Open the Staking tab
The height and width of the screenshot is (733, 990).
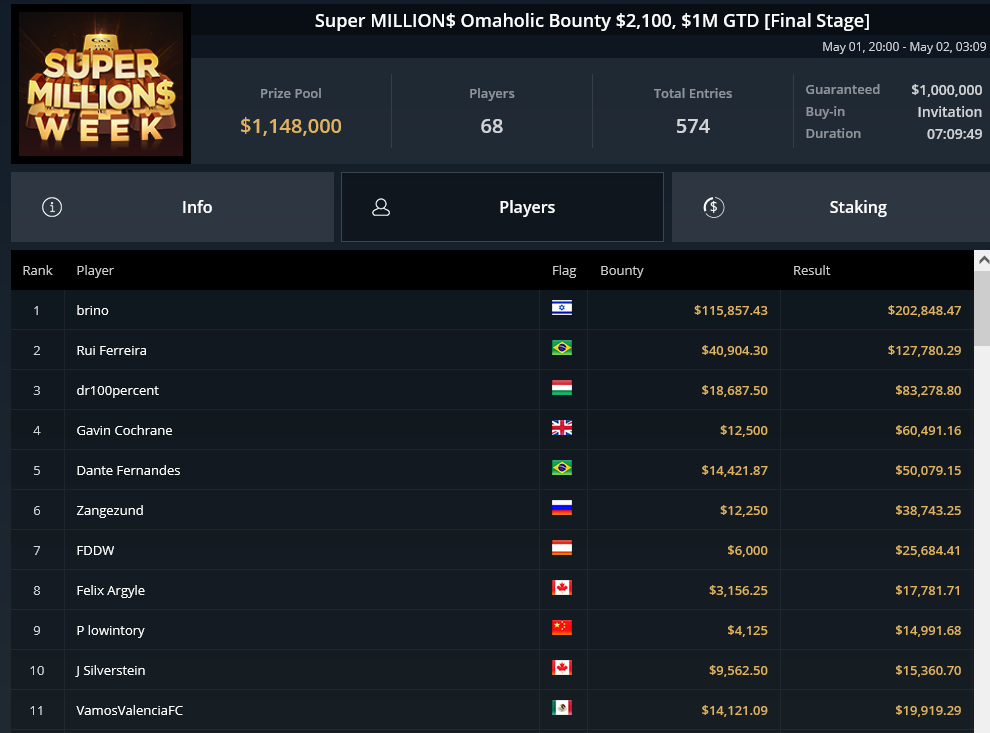831,207
